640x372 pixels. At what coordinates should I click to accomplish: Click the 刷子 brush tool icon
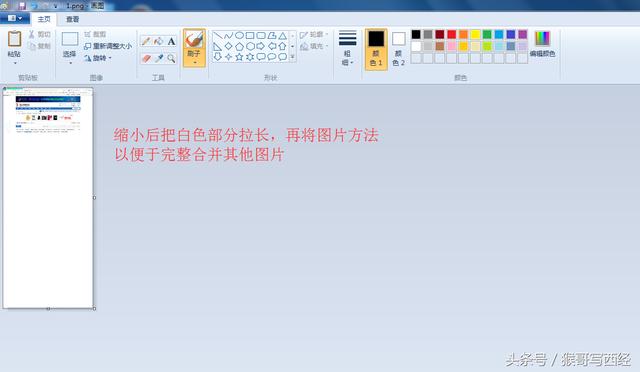click(x=194, y=40)
